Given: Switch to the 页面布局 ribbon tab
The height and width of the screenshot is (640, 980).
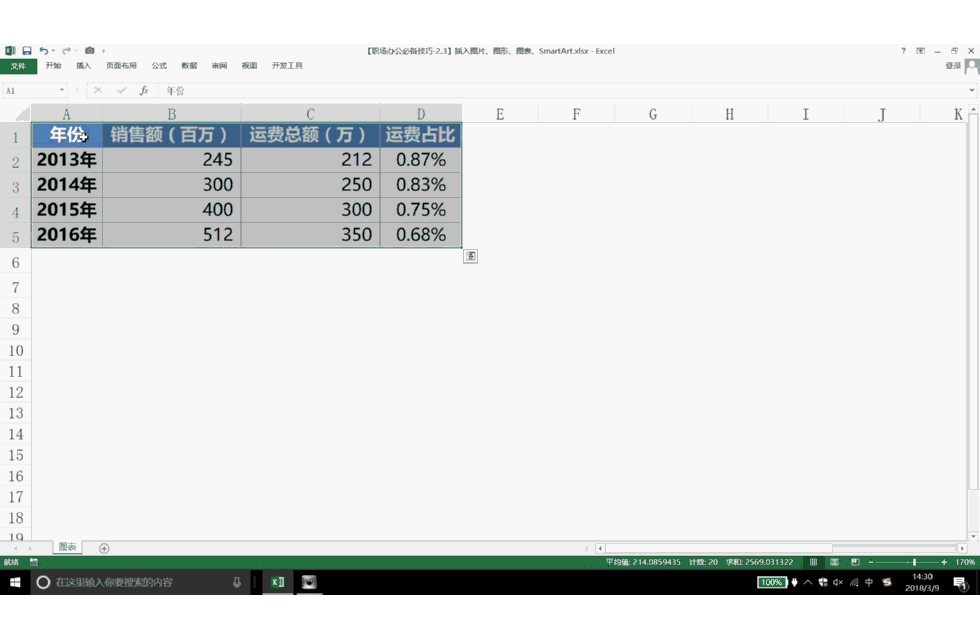Looking at the screenshot, I should pos(121,66).
